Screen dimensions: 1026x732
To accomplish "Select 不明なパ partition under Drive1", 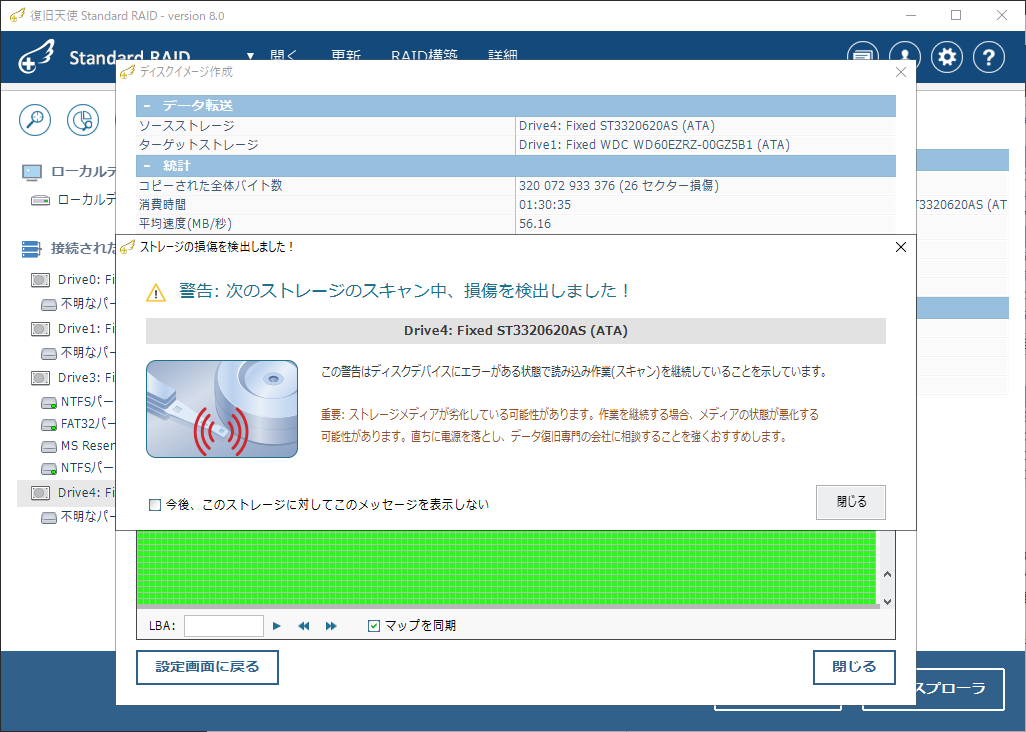I will 78,353.
